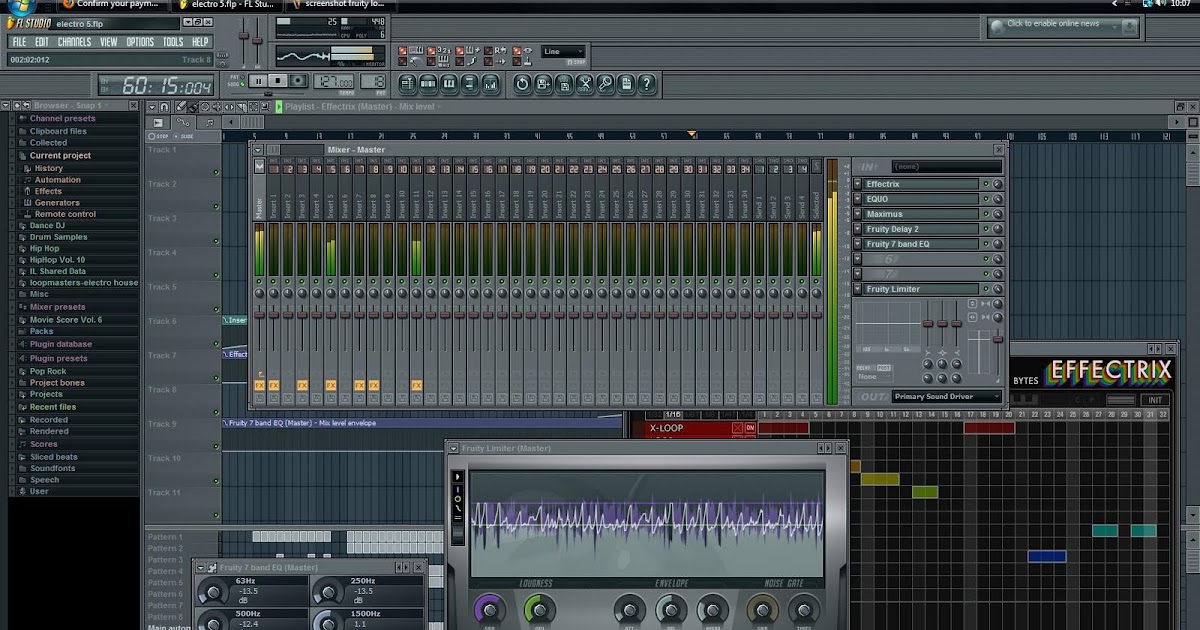
Task: Open the Fruity Limiter window menu arrow
Action: (454, 449)
